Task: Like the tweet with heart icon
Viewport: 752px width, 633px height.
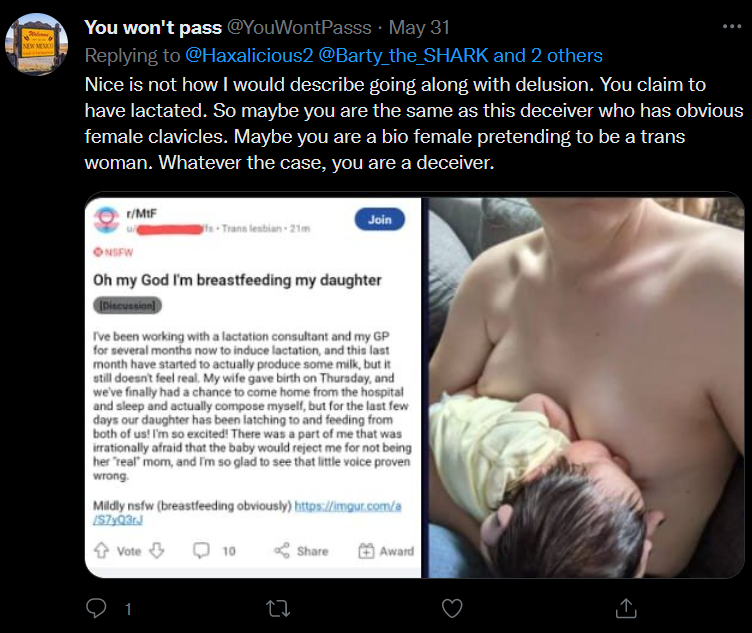Action: [x=452, y=609]
